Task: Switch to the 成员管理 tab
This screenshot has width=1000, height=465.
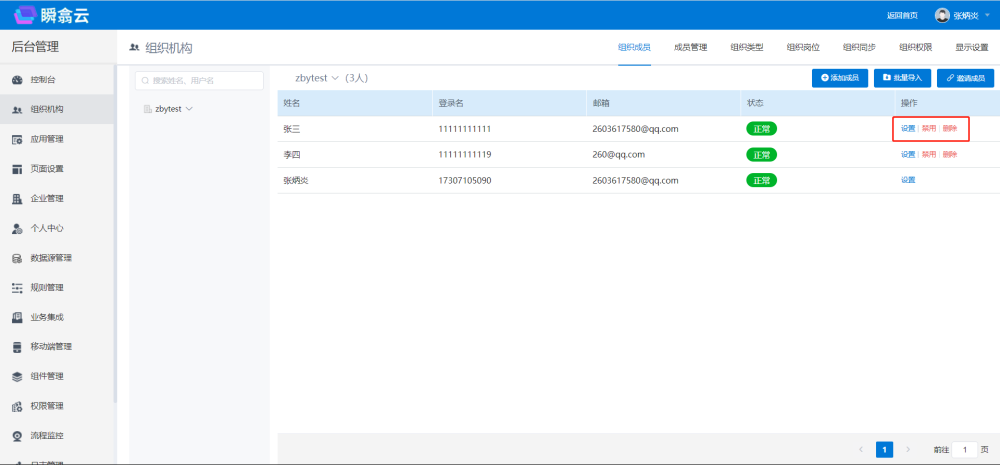Action: [690, 47]
